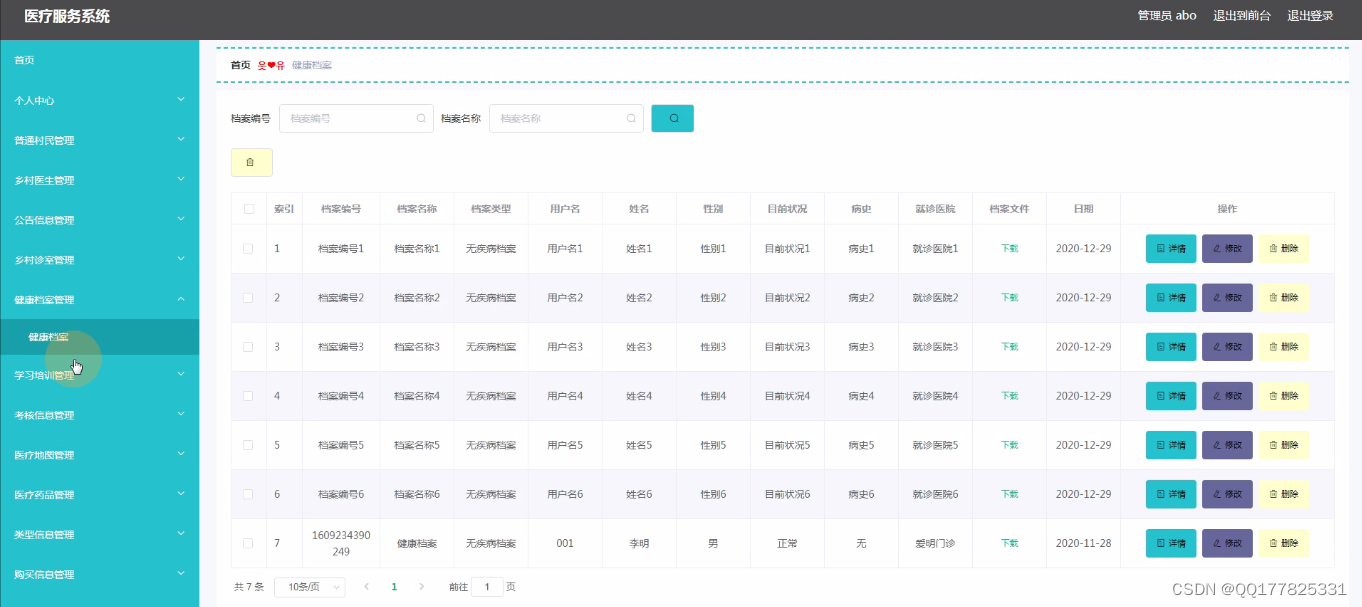This screenshot has width=1362, height=607.
Task: Click the 档案编号 search input field
Action: tap(356, 118)
